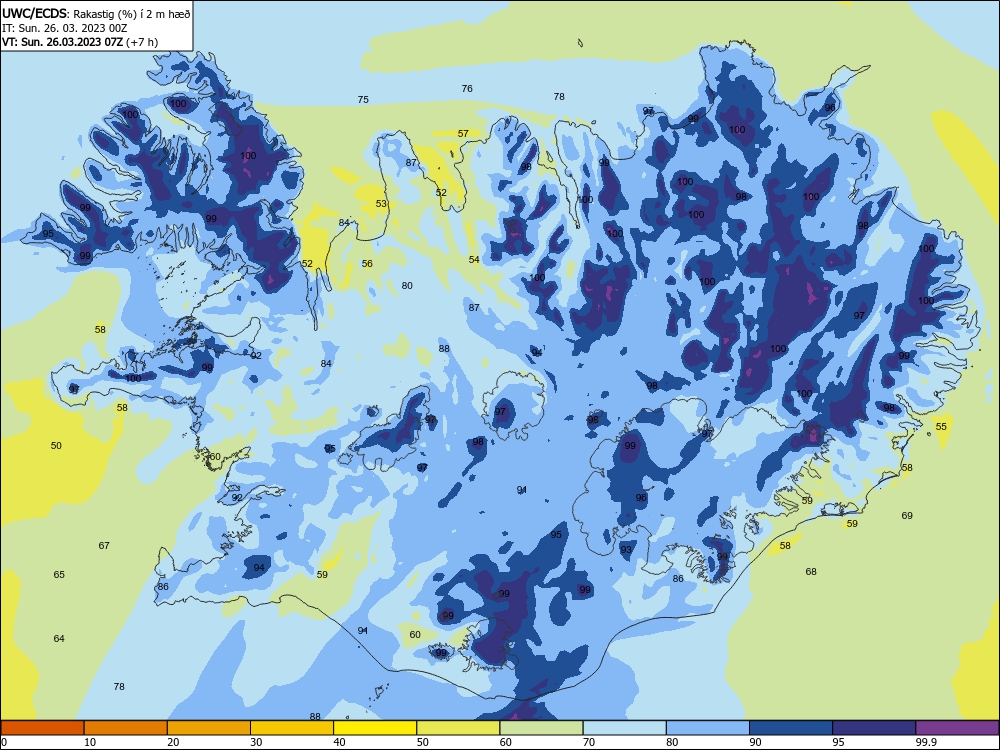Screen dimensions: 1000x750
Task: Click the map value '76' in the northern sea
Action: click(x=467, y=89)
